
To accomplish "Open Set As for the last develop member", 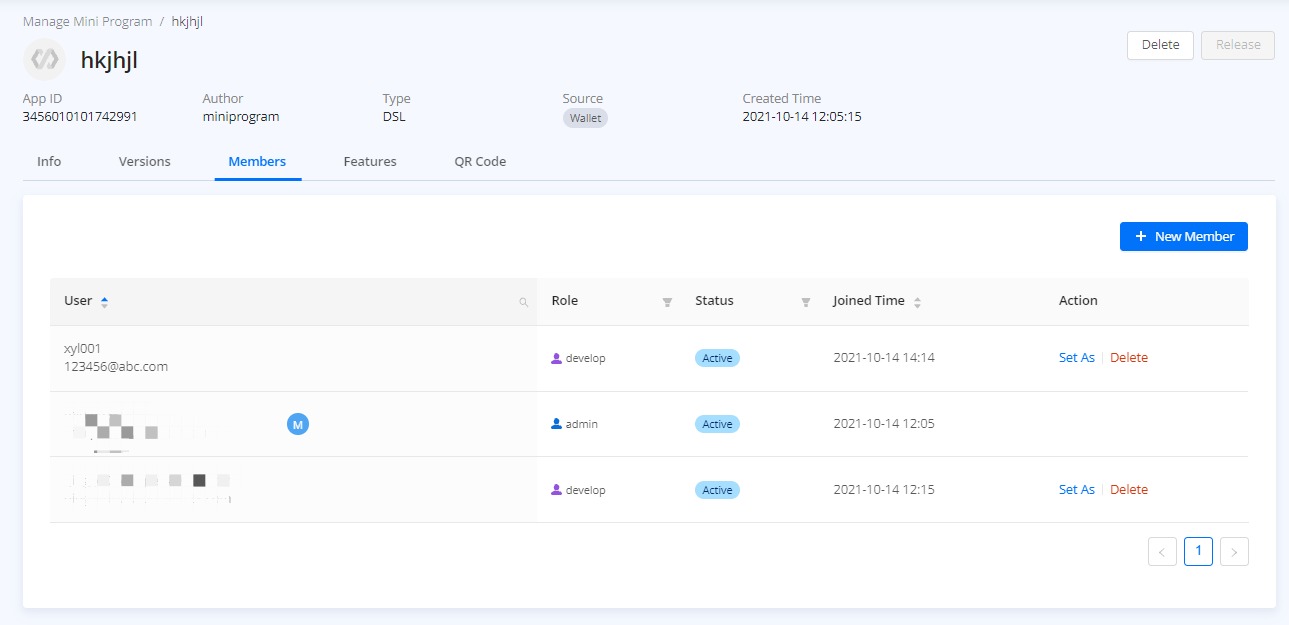I will 1076,490.
